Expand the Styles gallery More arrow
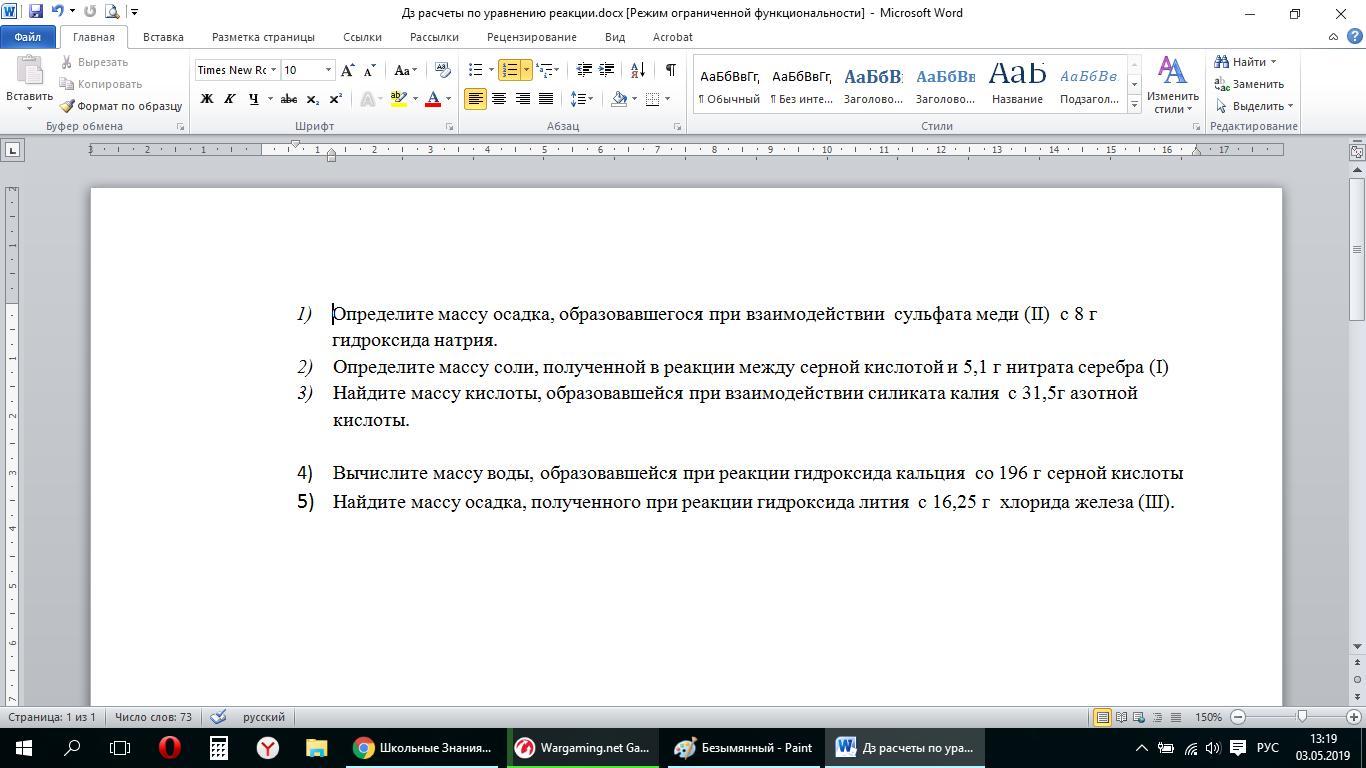Viewport: 1366px width, 768px height. [1134, 104]
